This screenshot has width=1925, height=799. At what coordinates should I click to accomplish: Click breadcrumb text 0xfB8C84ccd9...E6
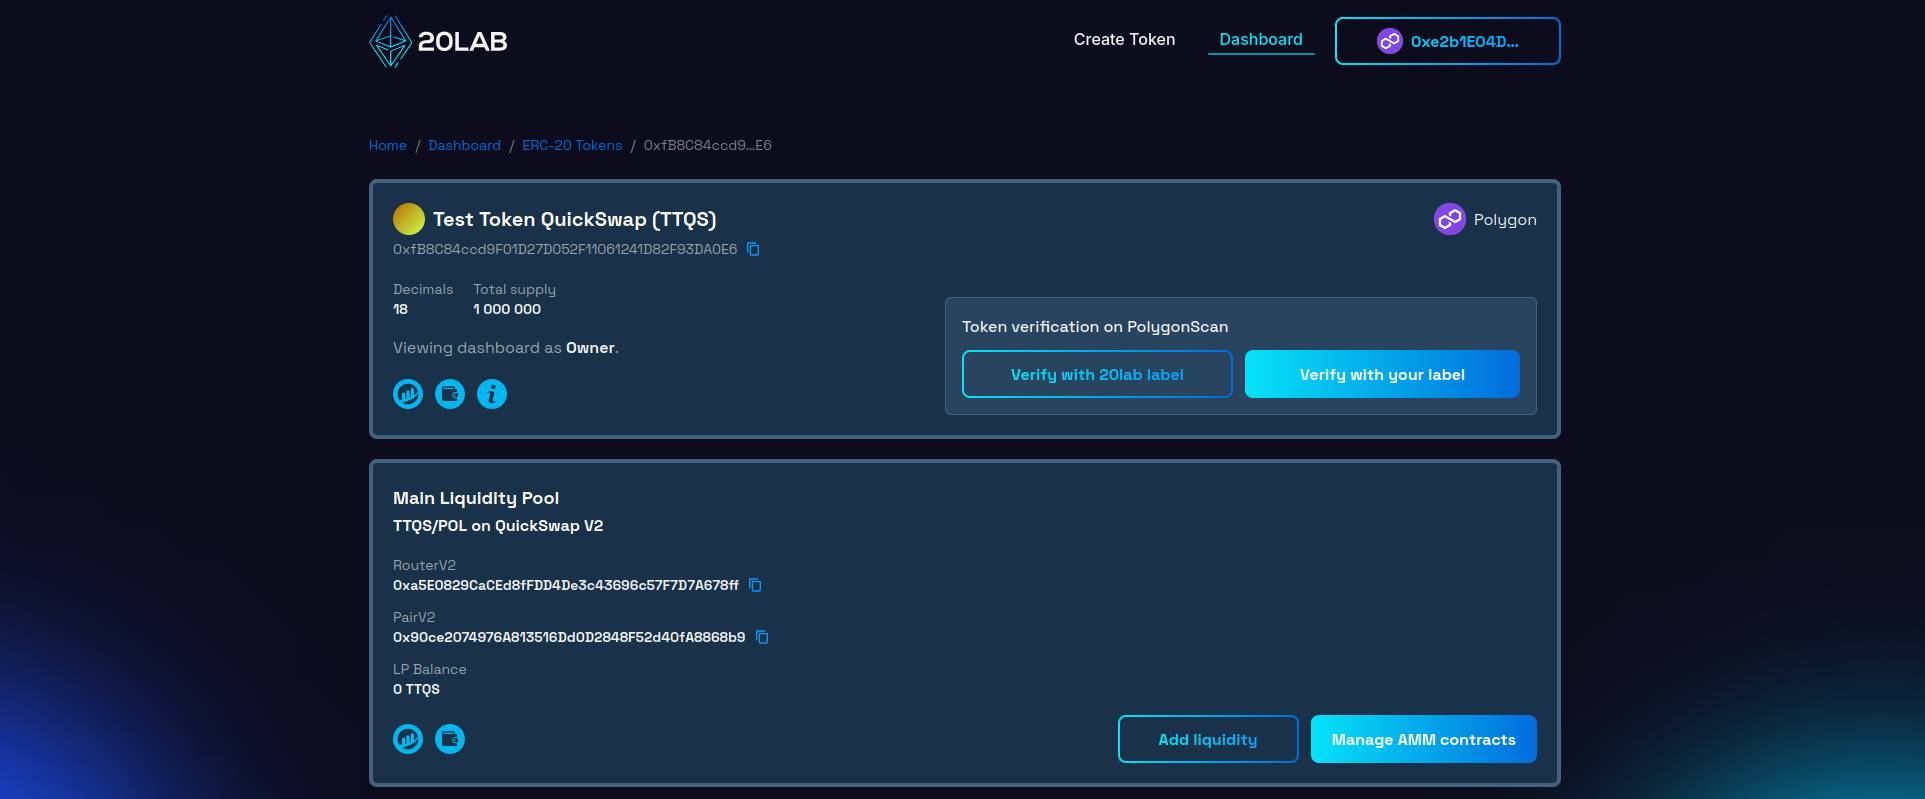pyautogui.click(x=708, y=145)
